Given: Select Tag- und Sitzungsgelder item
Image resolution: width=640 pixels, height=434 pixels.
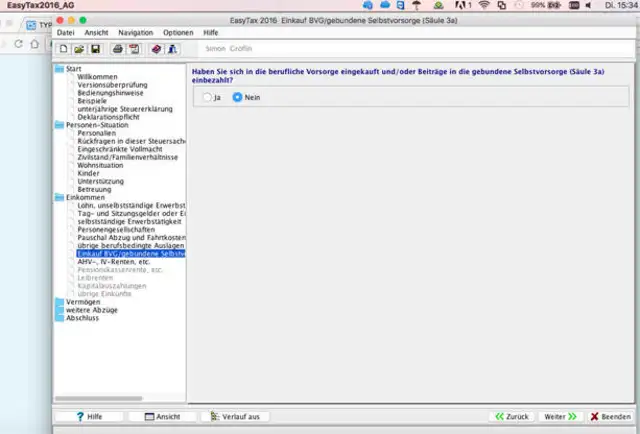Looking at the screenshot, I should pyautogui.click(x=131, y=214).
